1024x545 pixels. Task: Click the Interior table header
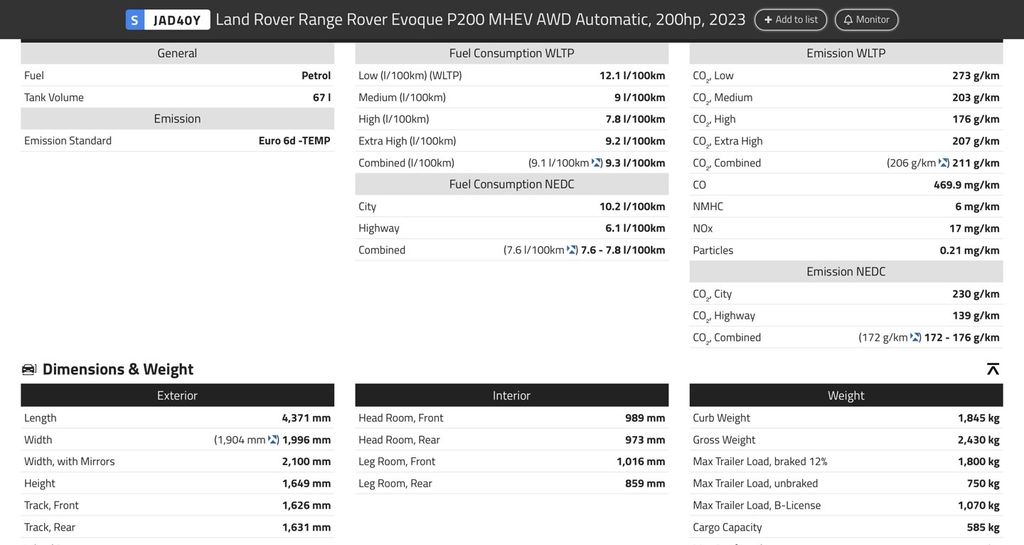511,396
